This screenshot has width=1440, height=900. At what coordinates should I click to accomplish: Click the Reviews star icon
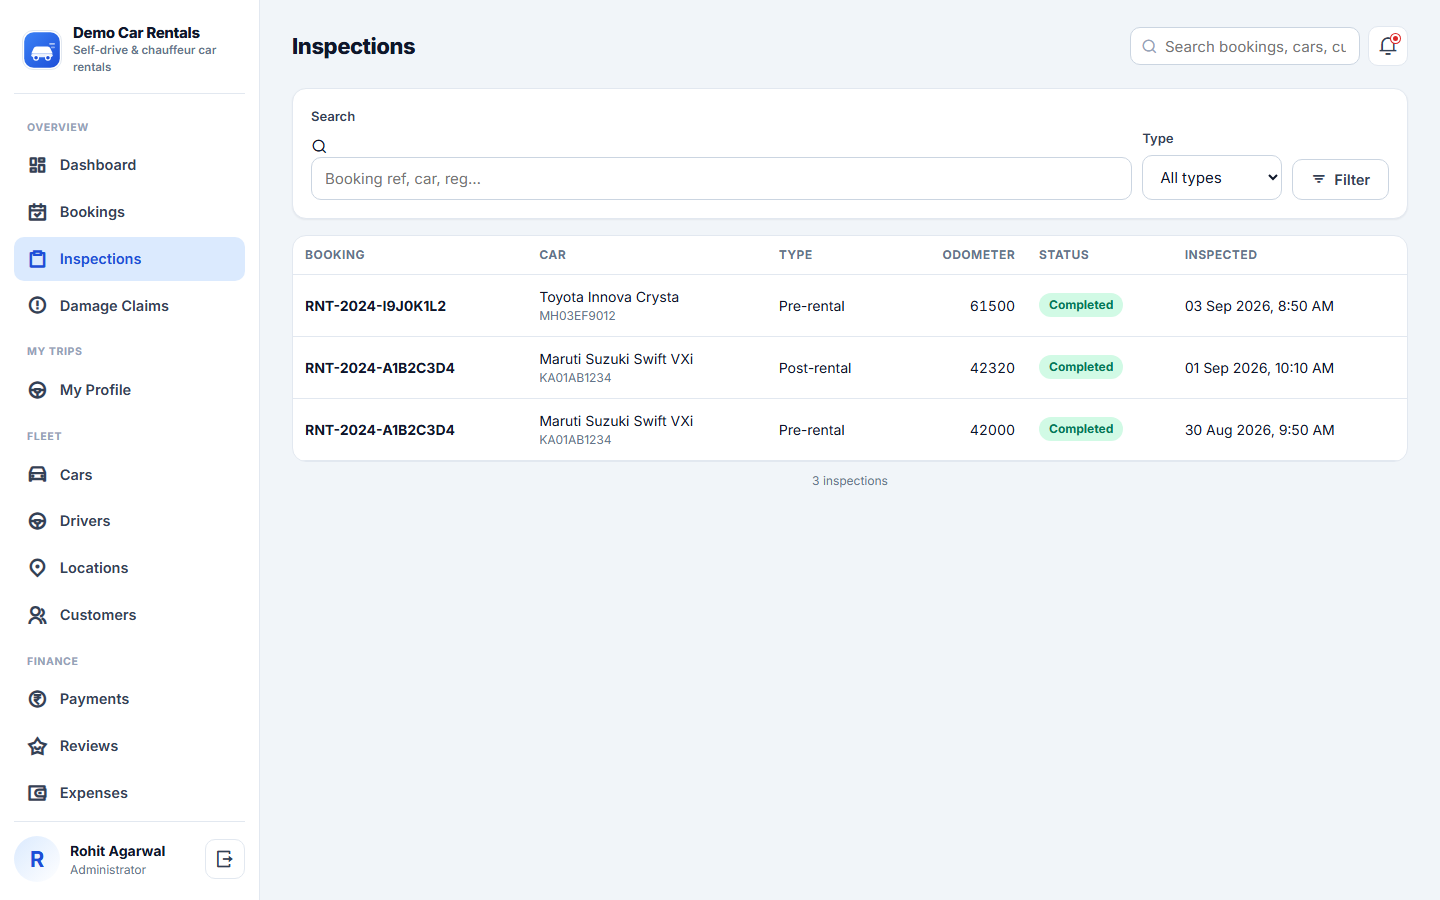tap(37, 746)
